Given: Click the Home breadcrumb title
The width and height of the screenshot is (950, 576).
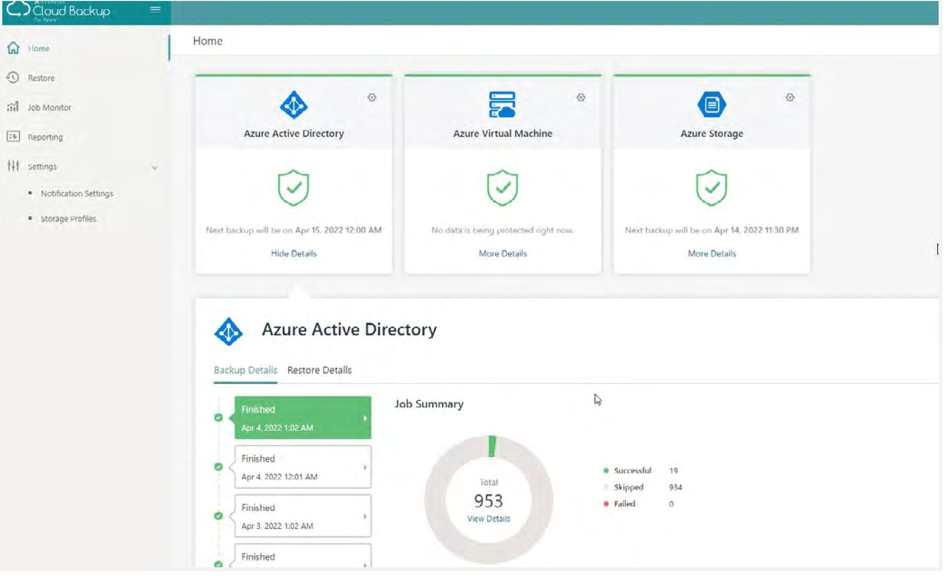Looking at the screenshot, I should pos(208,41).
